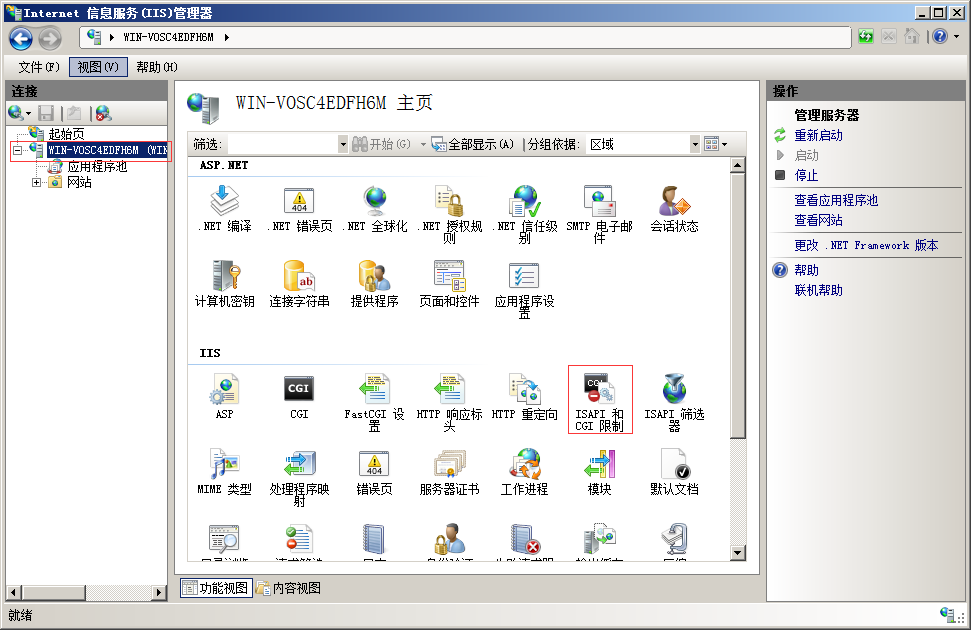The width and height of the screenshot is (972, 631).
Task: Open the 默认文档 icon
Action: [674, 465]
